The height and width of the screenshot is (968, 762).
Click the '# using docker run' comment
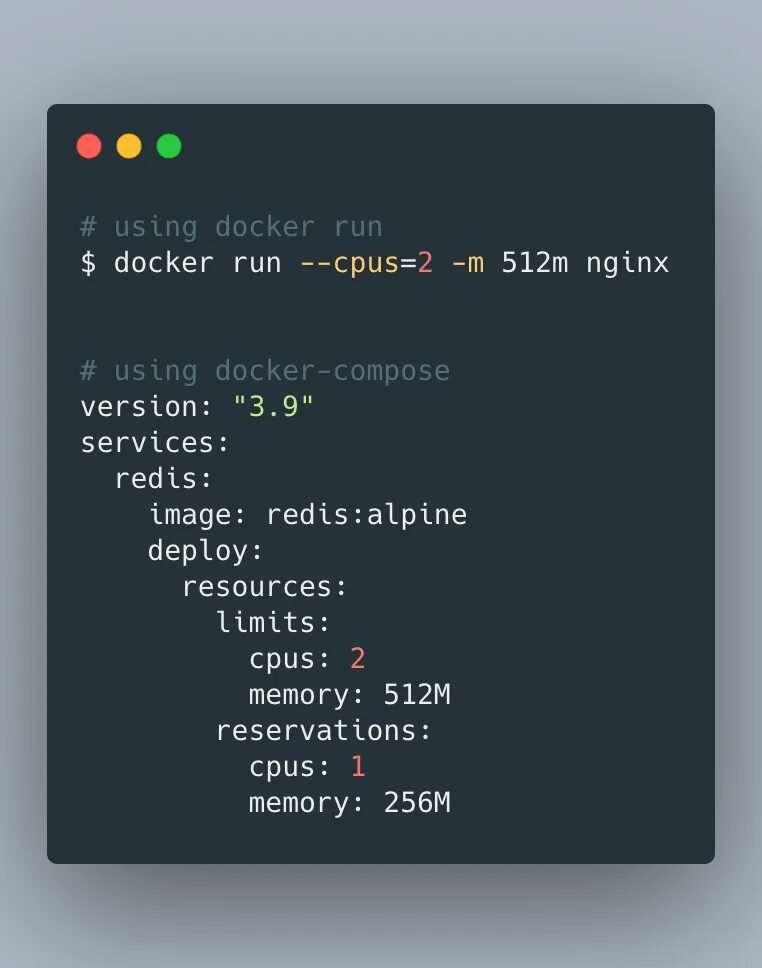232,227
